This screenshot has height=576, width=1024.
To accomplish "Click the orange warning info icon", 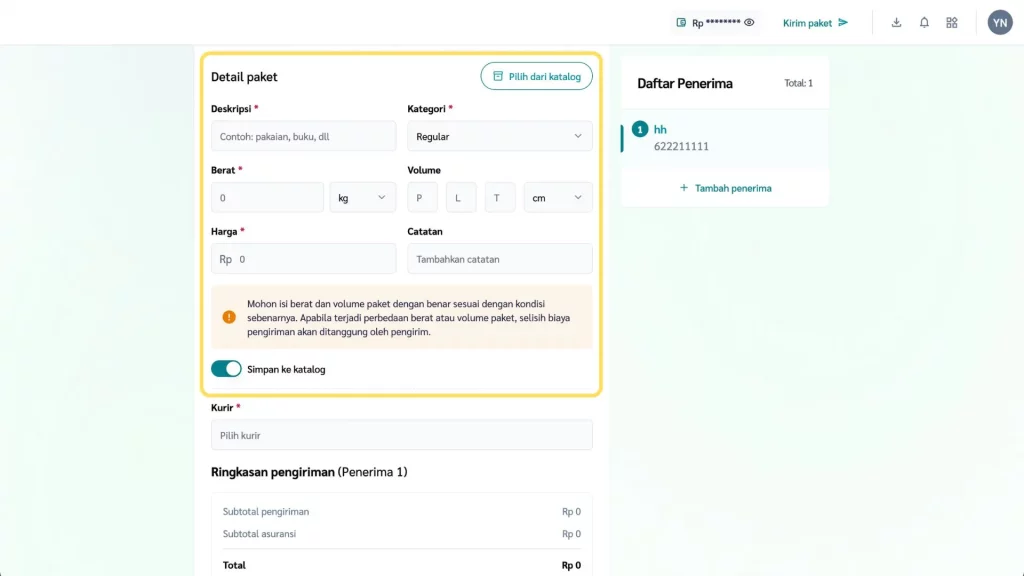I will click(229, 317).
